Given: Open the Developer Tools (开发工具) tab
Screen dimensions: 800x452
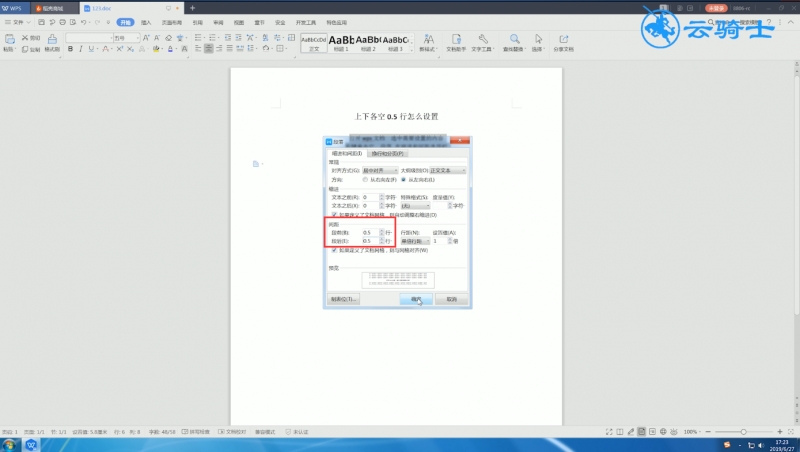Looking at the screenshot, I should [306, 22].
